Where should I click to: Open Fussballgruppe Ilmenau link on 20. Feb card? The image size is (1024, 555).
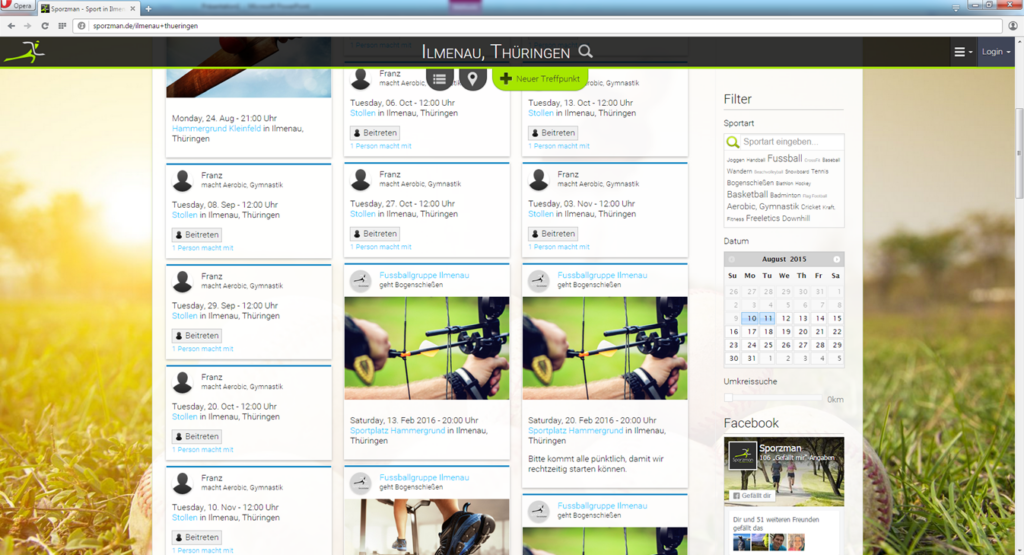[x=602, y=275]
